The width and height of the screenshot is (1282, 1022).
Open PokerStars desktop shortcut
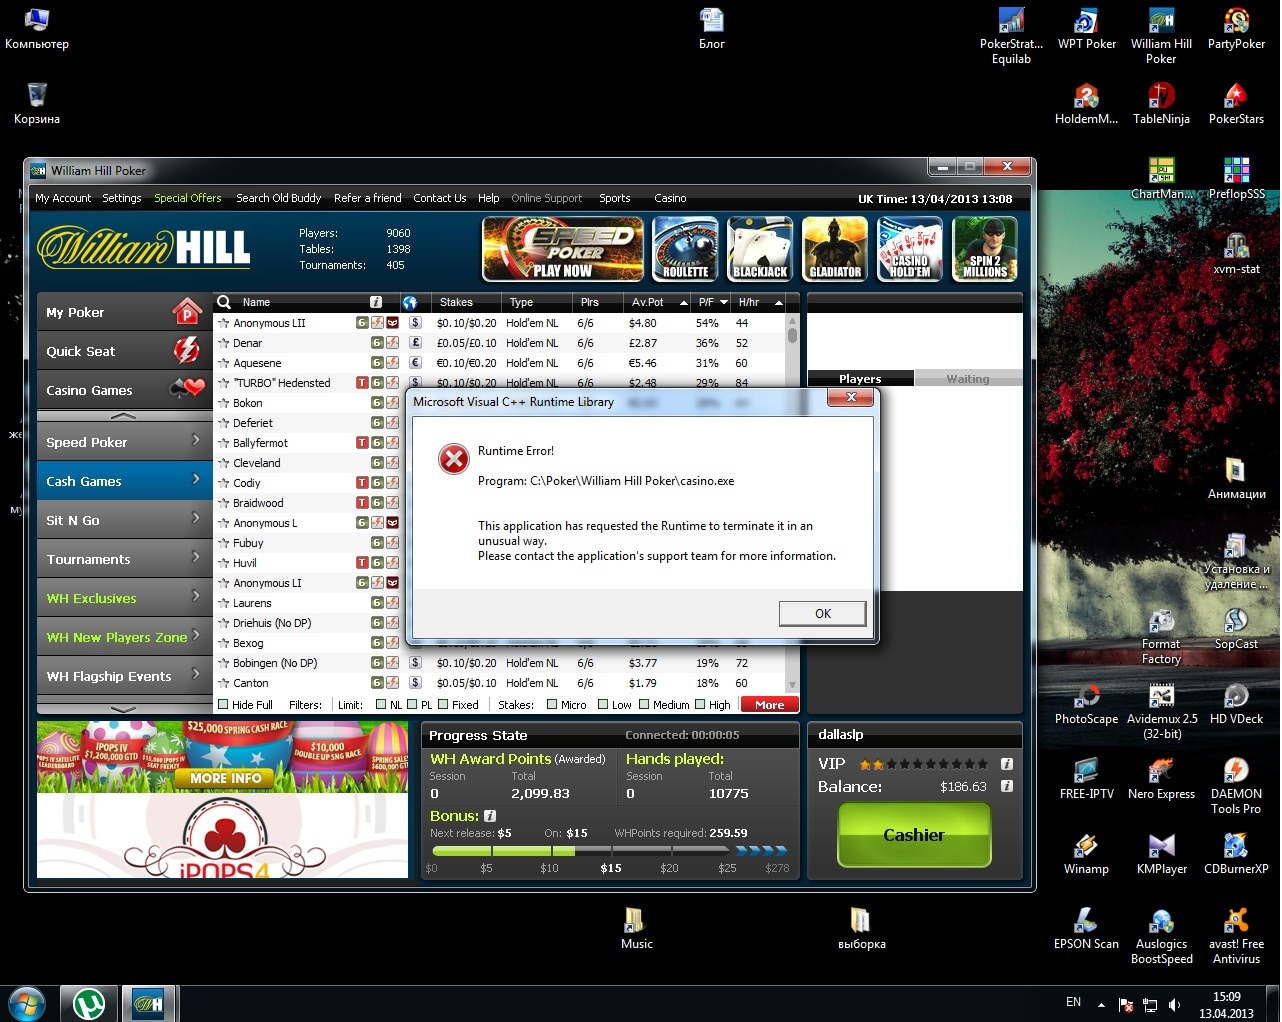(x=1236, y=105)
